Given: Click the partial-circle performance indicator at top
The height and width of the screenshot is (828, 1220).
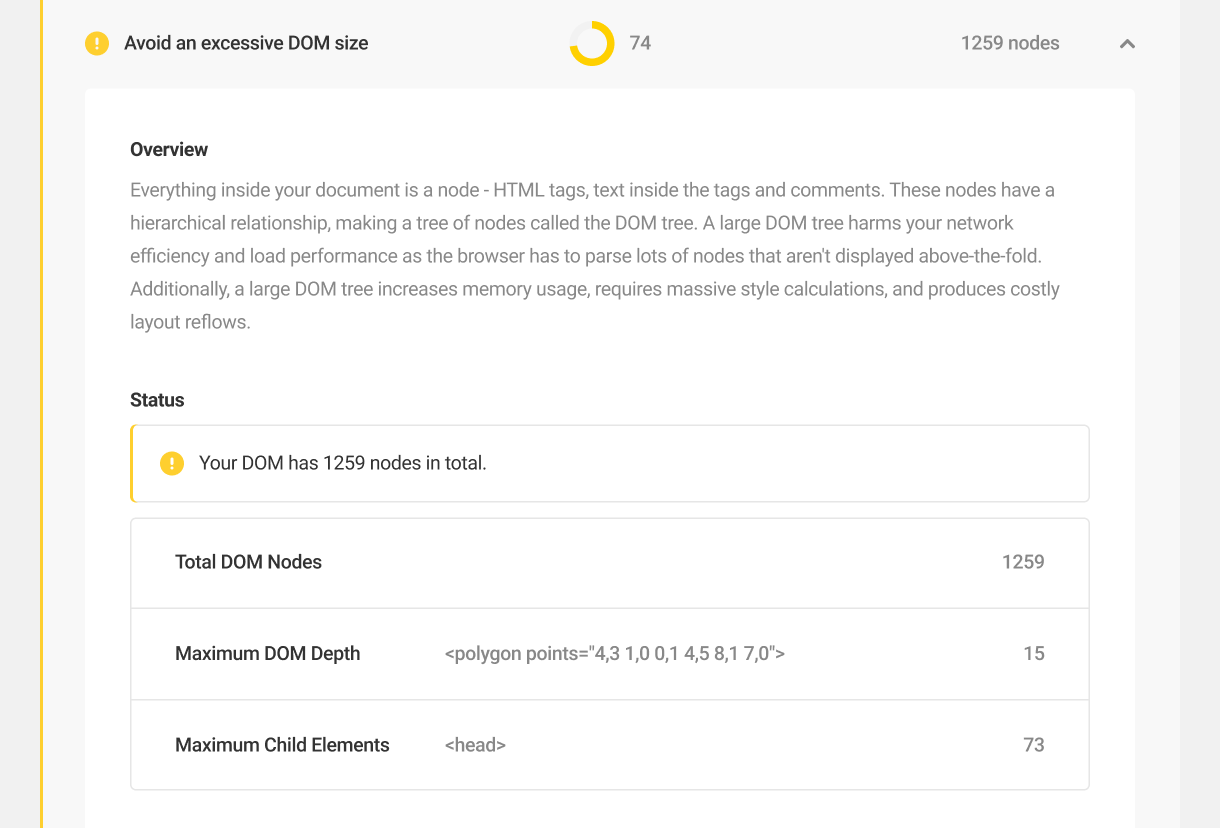Looking at the screenshot, I should pos(589,43).
